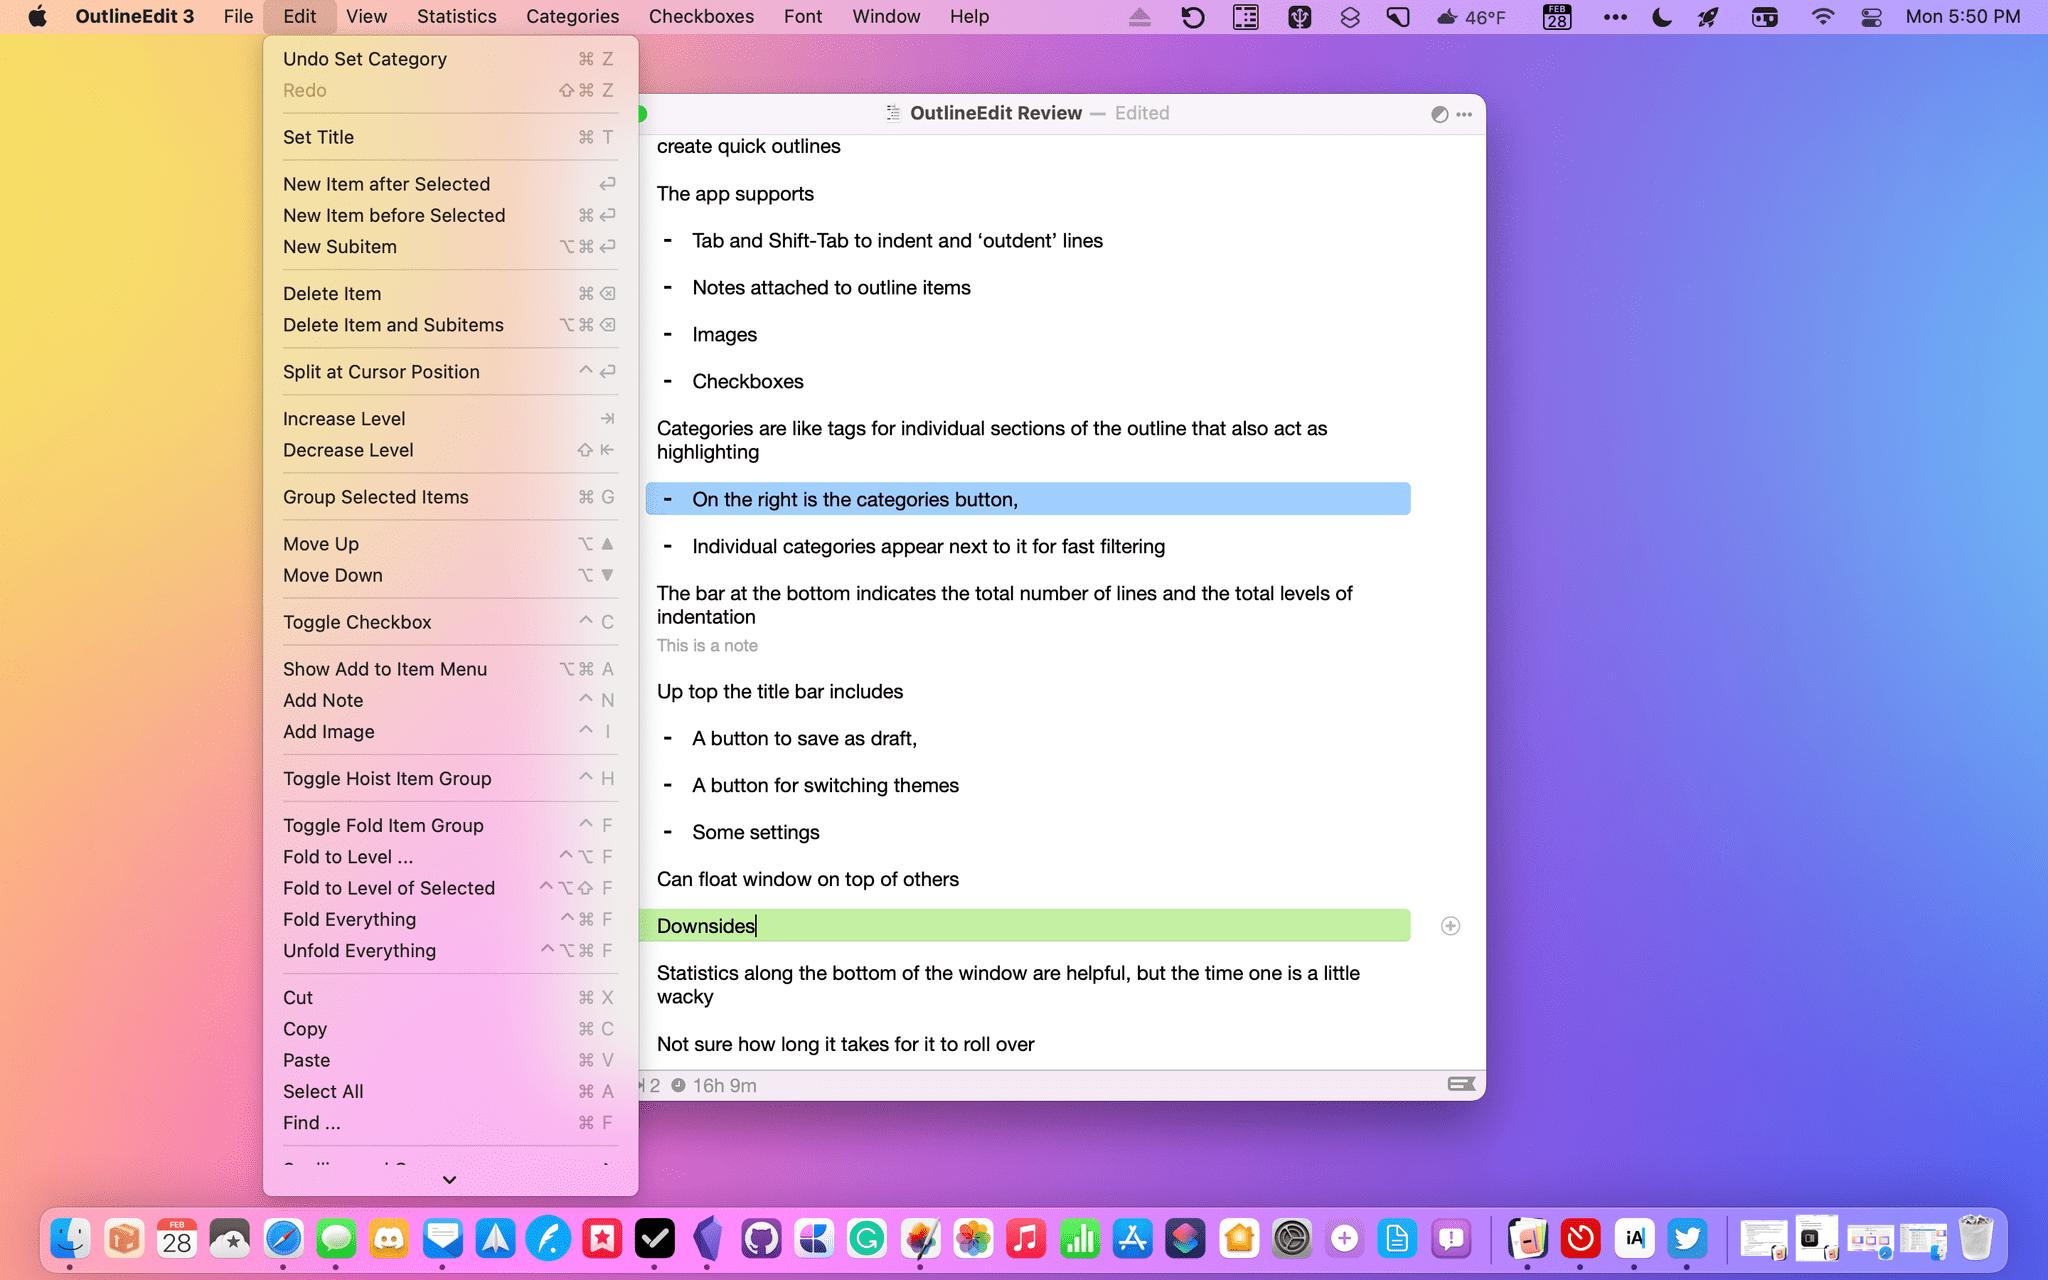2048x1280 pixels.
Task: Toggle the 'Fold Everything' option in Edit
Action: [349, 919]
